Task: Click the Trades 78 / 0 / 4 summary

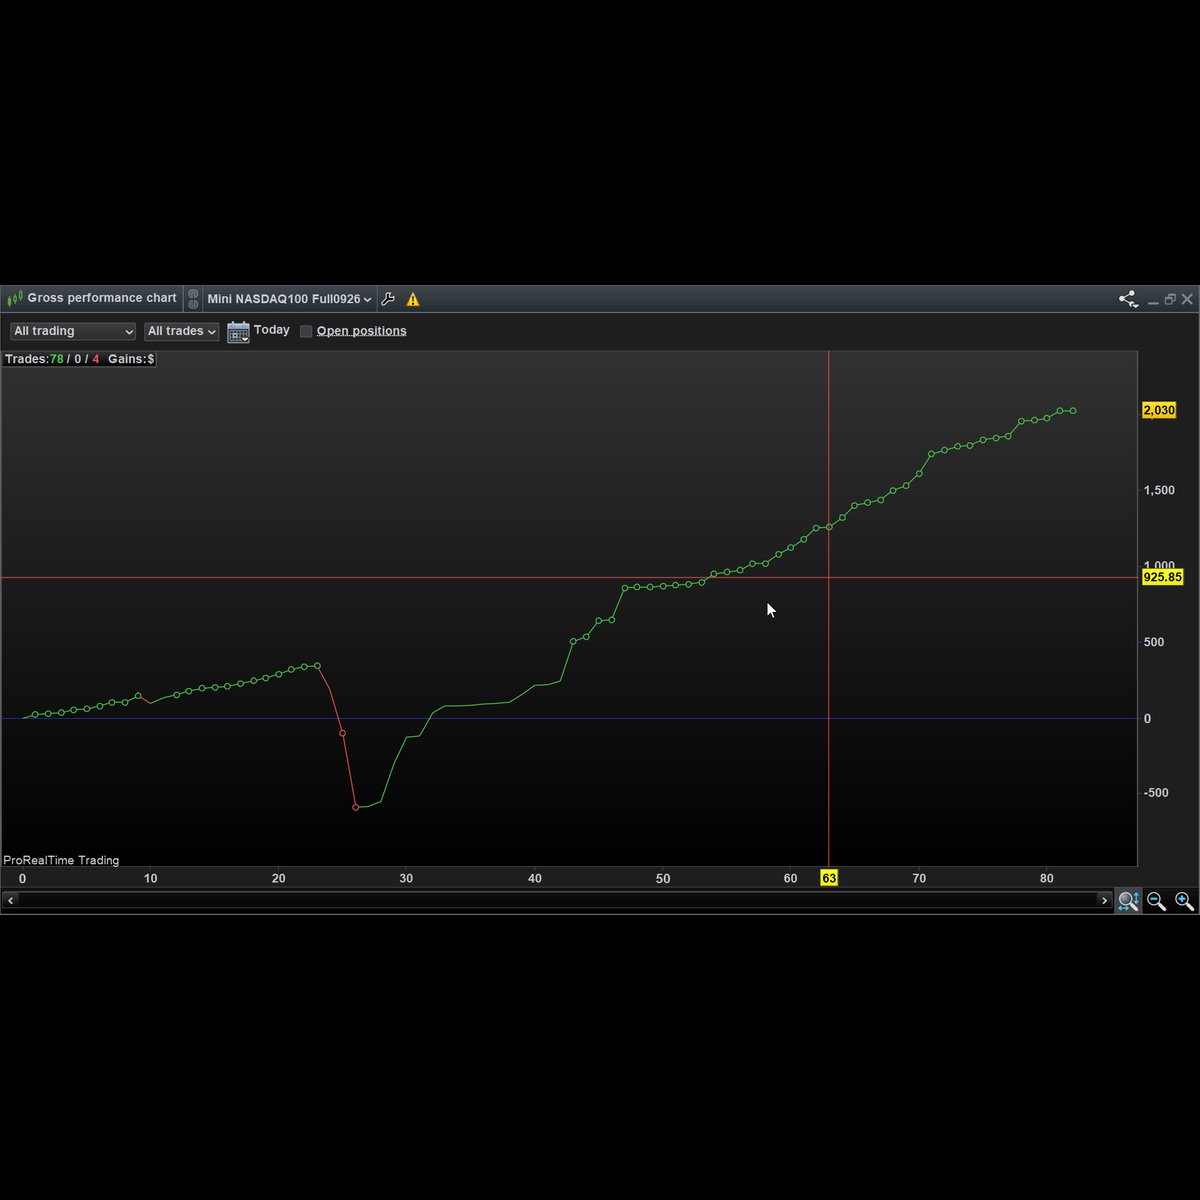Action: point(53,359)
